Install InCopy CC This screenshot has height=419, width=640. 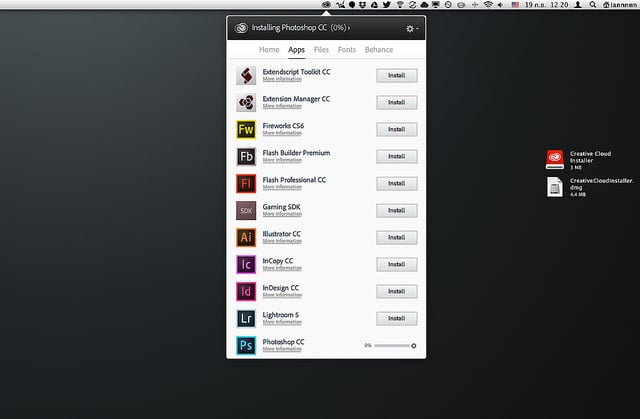pos(397,264)
